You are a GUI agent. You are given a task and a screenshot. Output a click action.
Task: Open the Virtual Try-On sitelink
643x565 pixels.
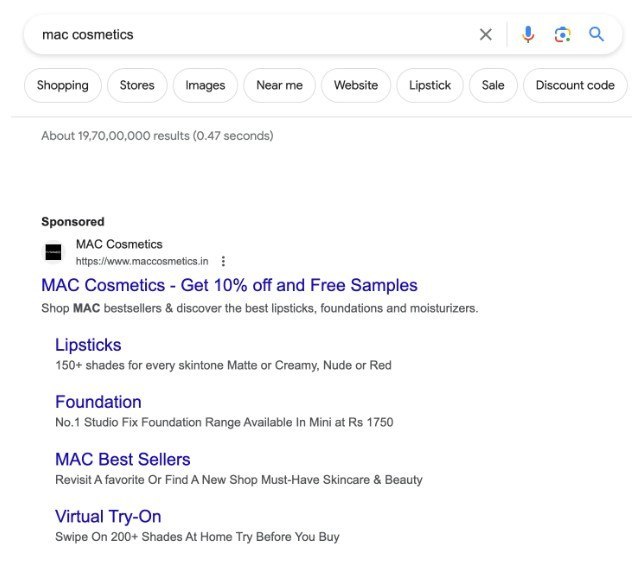108,517
